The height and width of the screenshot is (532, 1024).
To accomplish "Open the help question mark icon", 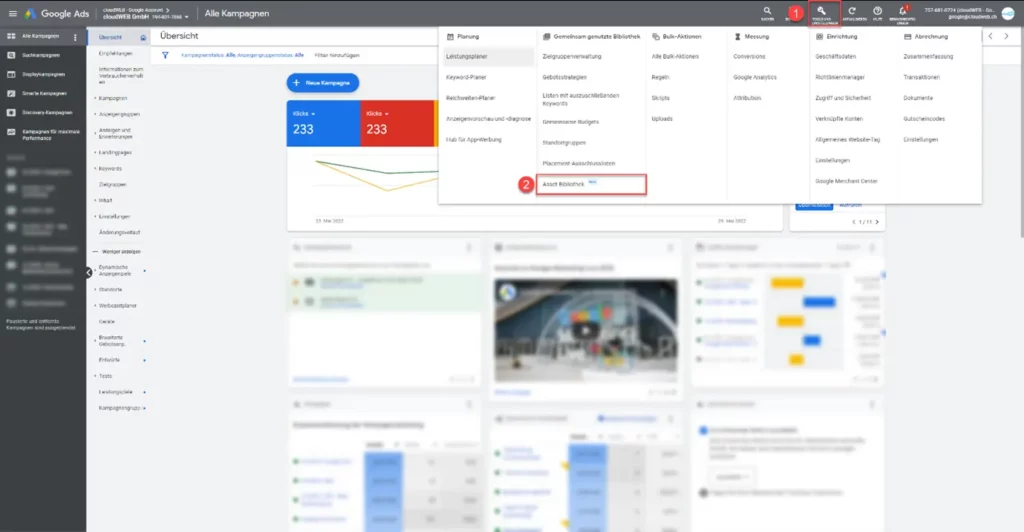I will pos(877,11).
